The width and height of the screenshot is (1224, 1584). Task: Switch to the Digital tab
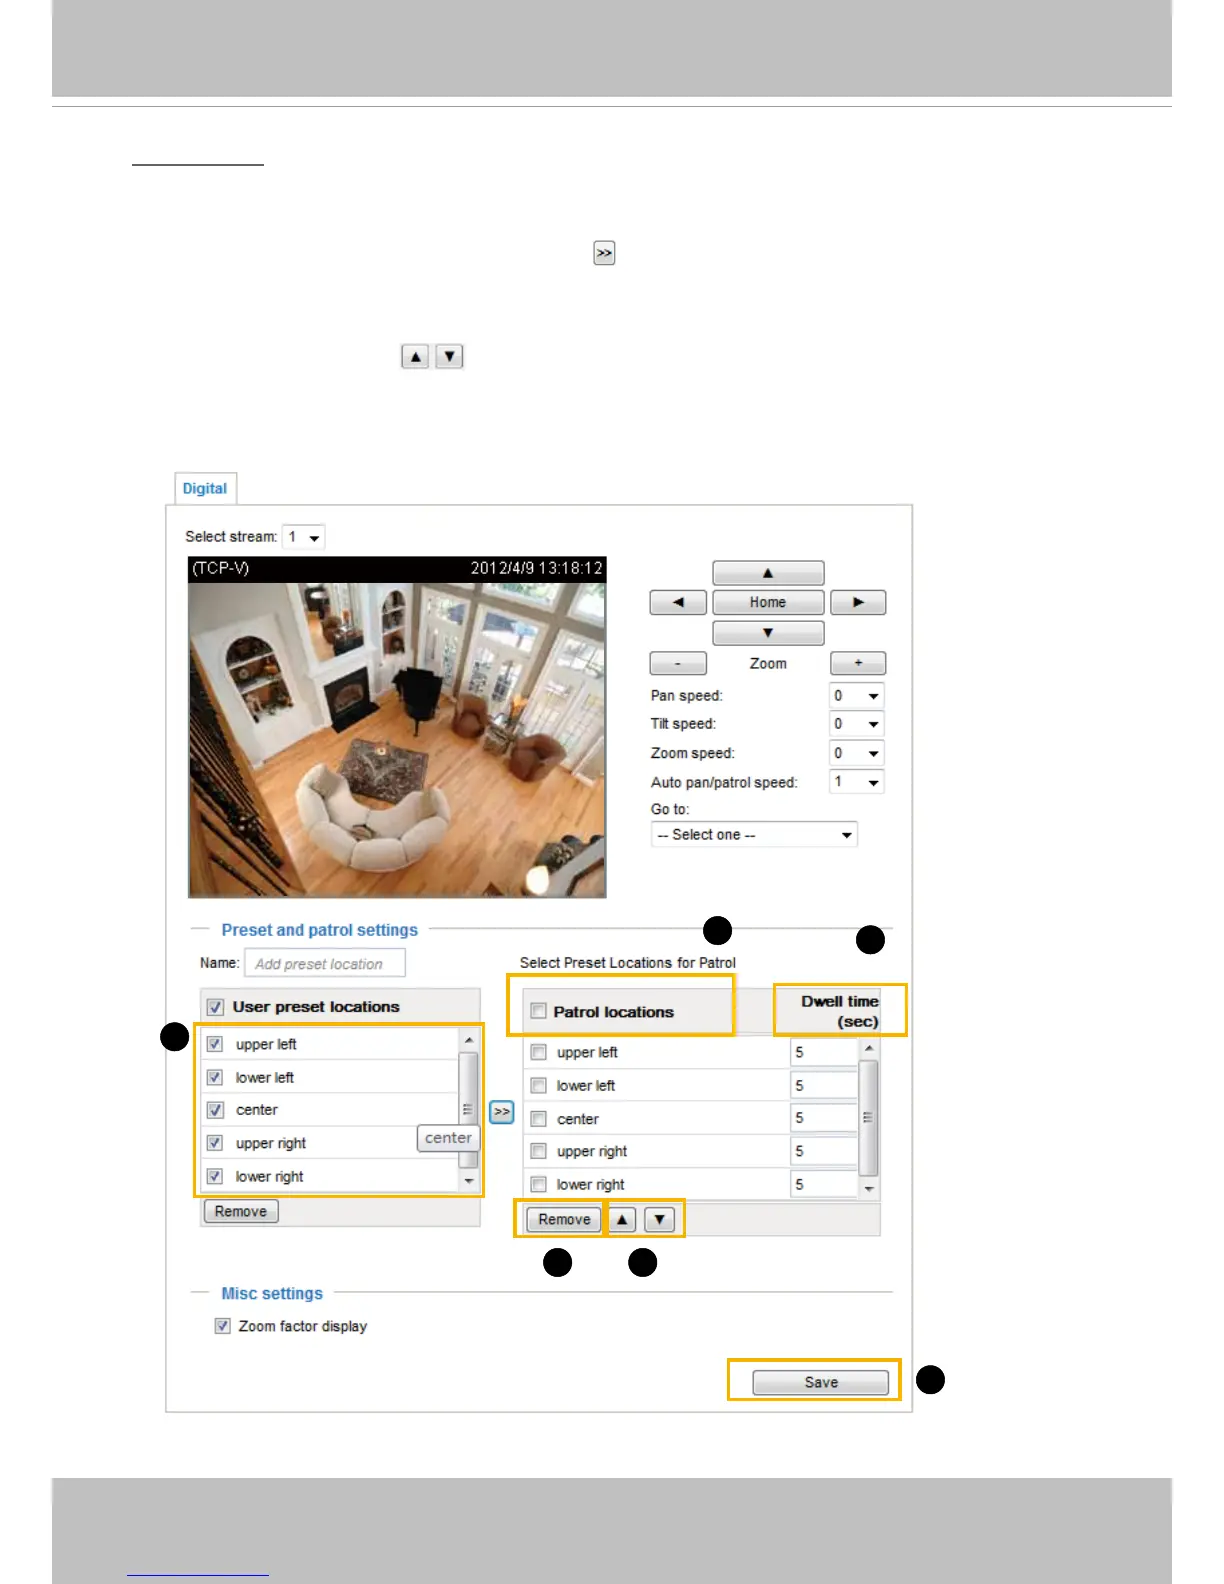coord(205,488)
